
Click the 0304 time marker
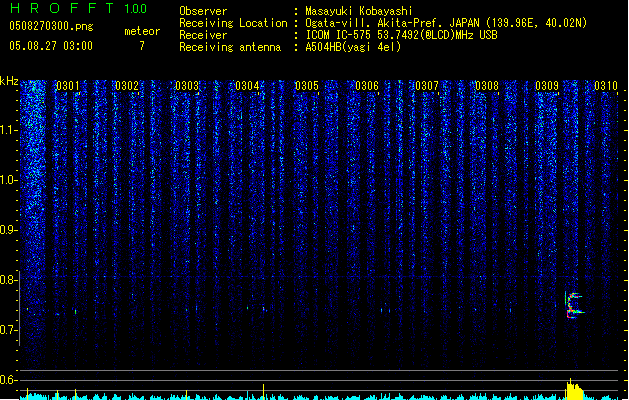coord(247,86)
